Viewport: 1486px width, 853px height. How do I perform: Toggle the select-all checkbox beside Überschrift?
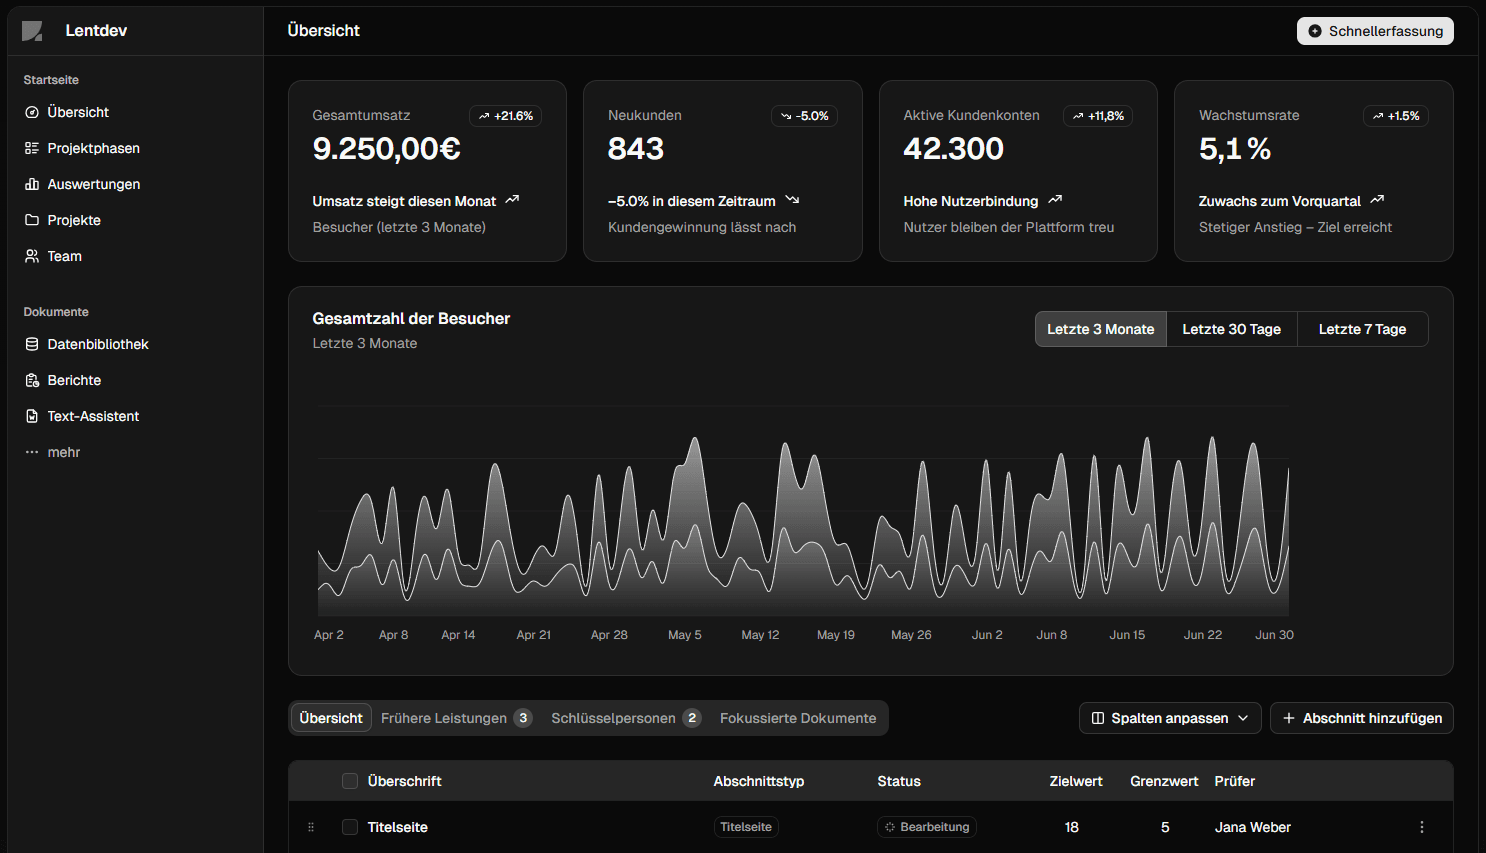click(350, 781)
